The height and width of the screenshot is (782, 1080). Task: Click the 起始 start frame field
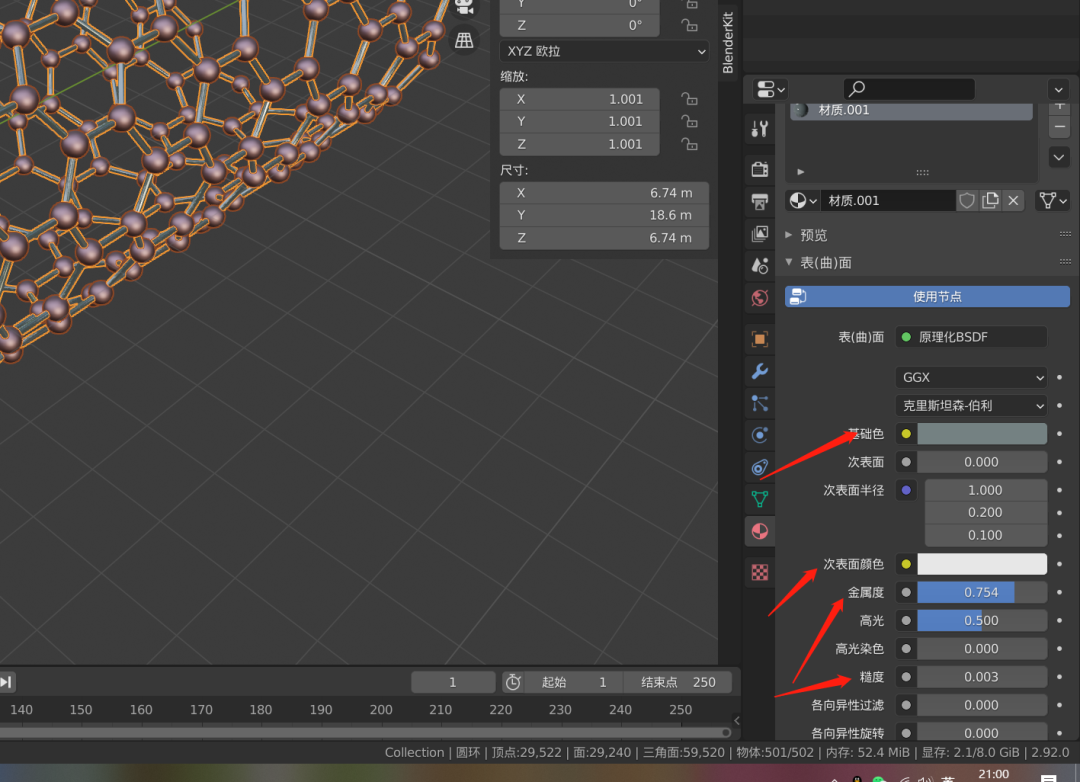pyautogui.click(x=574, y=682)
